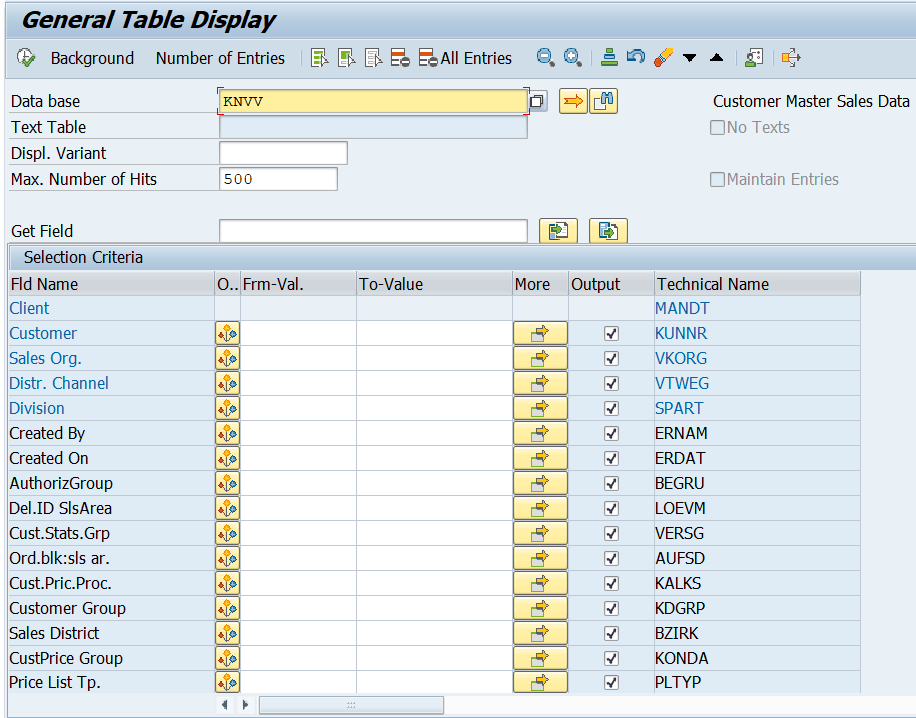Click To-Value cell for Sales Org. row
Screen dimensions: 916x718
434,359
